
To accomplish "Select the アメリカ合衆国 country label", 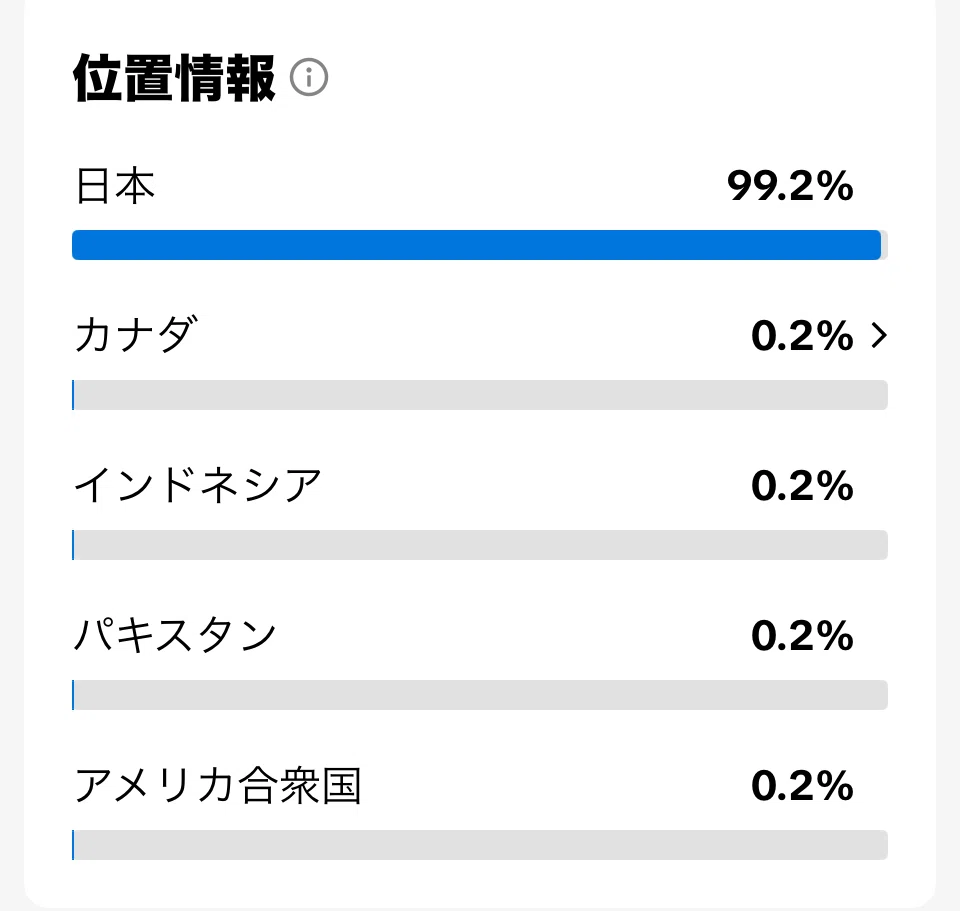I will coord(217,785).
